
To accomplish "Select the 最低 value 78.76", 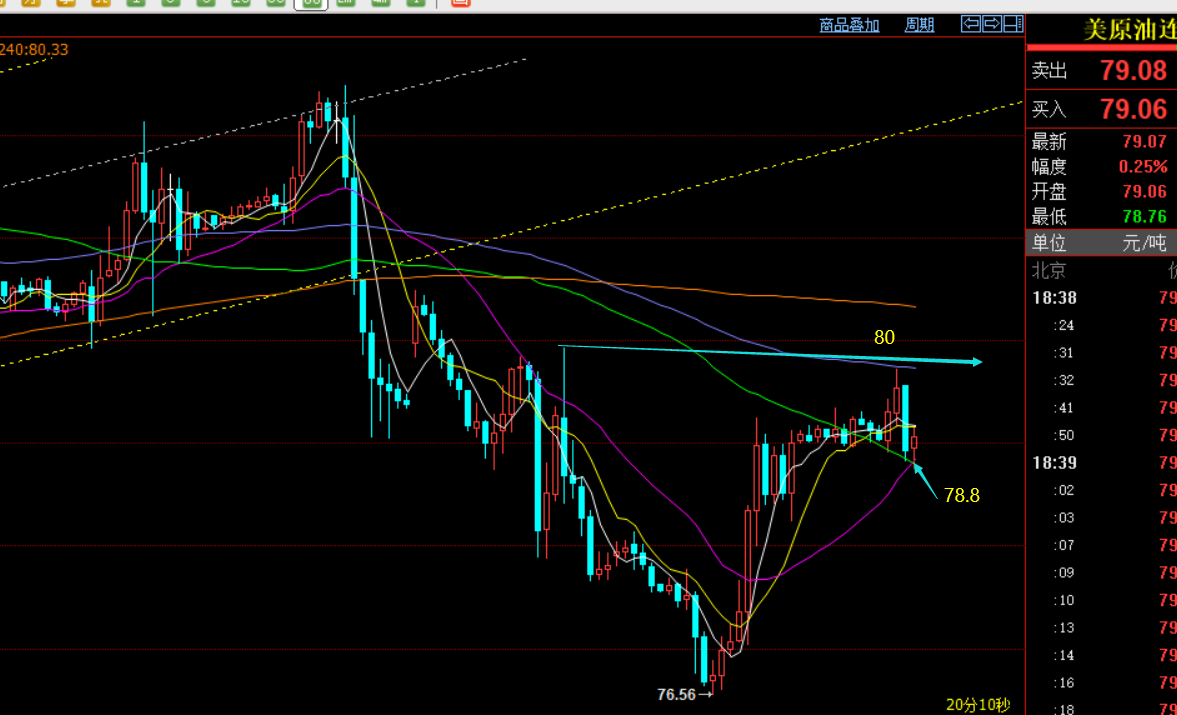I will click(x=1145, y=217).
